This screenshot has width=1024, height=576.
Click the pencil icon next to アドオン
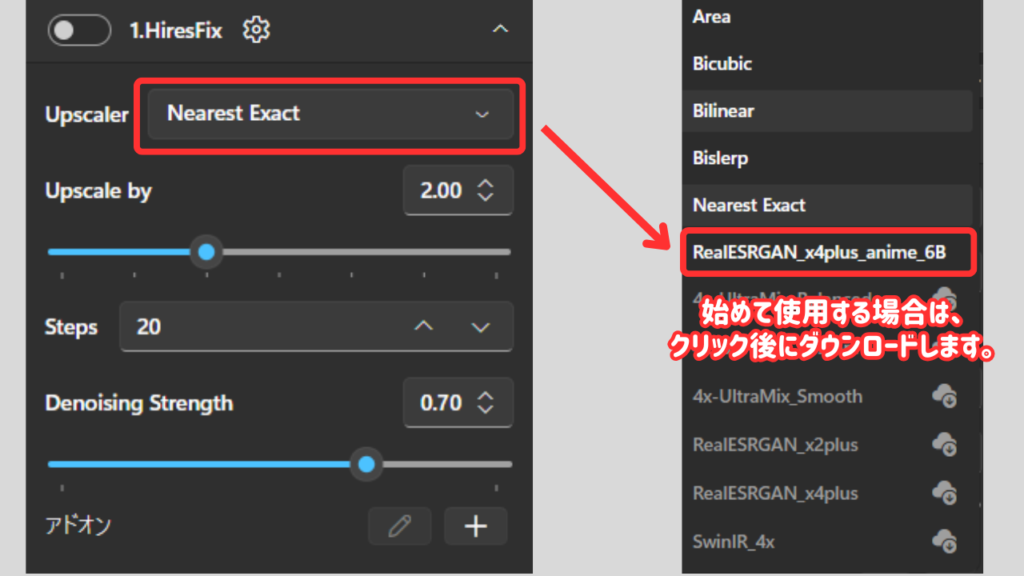[399, 525]
